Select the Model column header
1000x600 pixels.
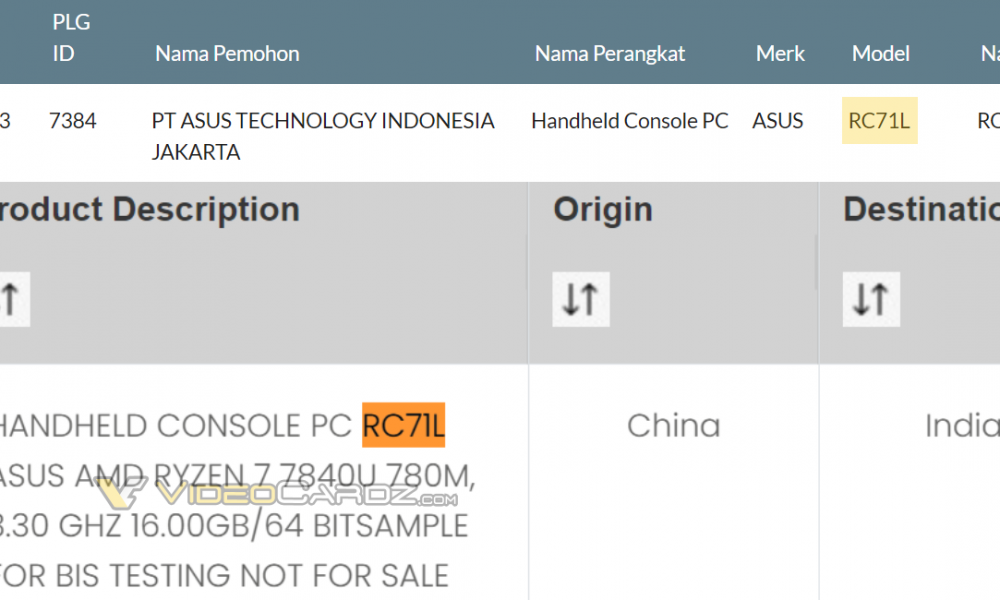[x=880, y=54]
